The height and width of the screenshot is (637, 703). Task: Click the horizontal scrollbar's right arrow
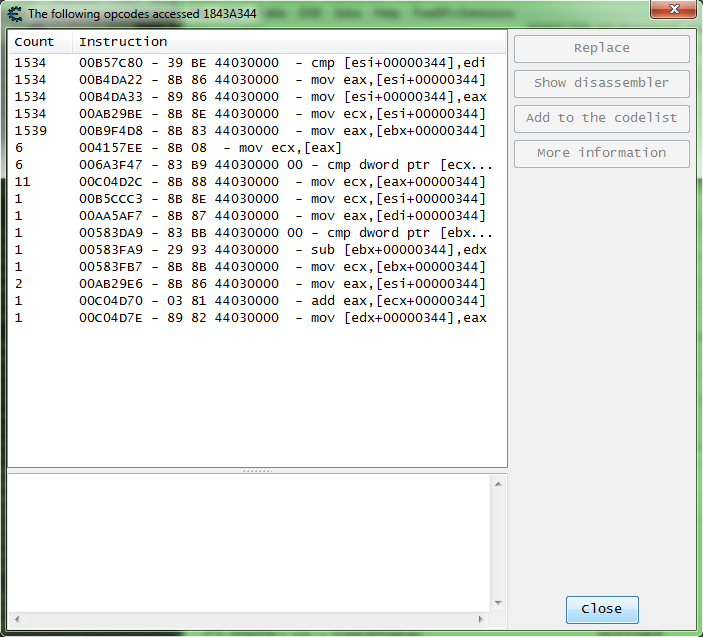(x=482, y=619)
